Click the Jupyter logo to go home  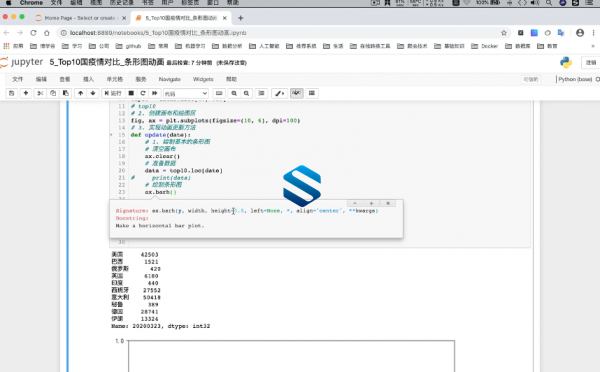(22, 62)
